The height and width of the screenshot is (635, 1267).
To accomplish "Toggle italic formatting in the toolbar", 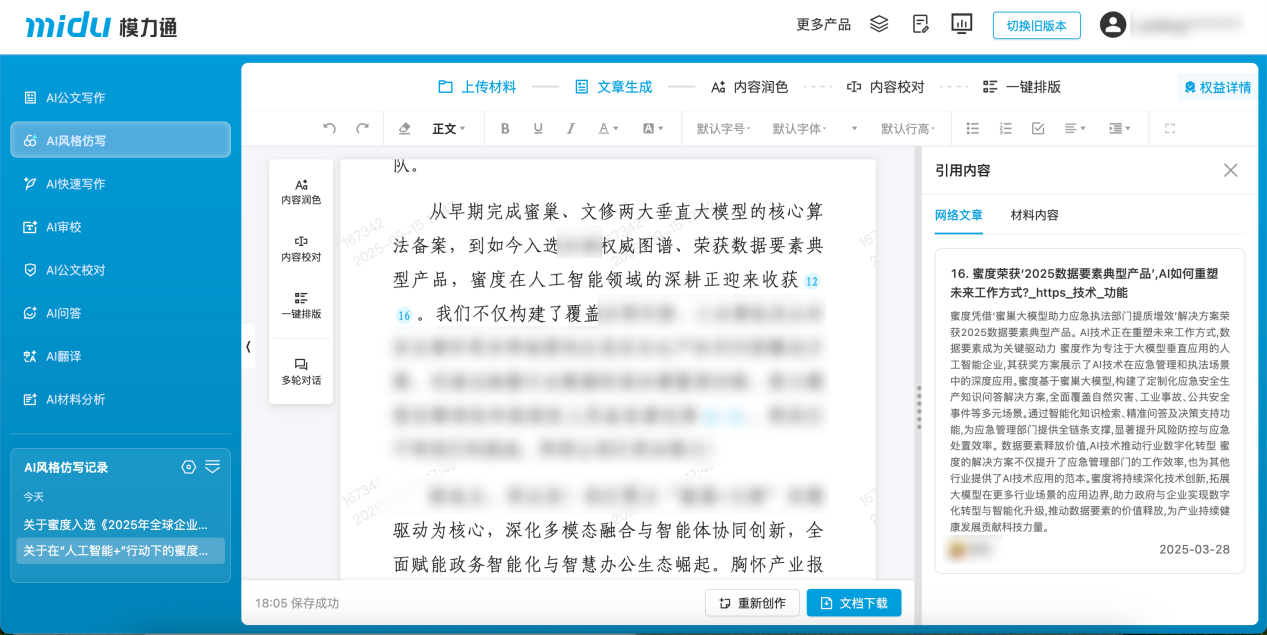I will click(x=570, y=128).
